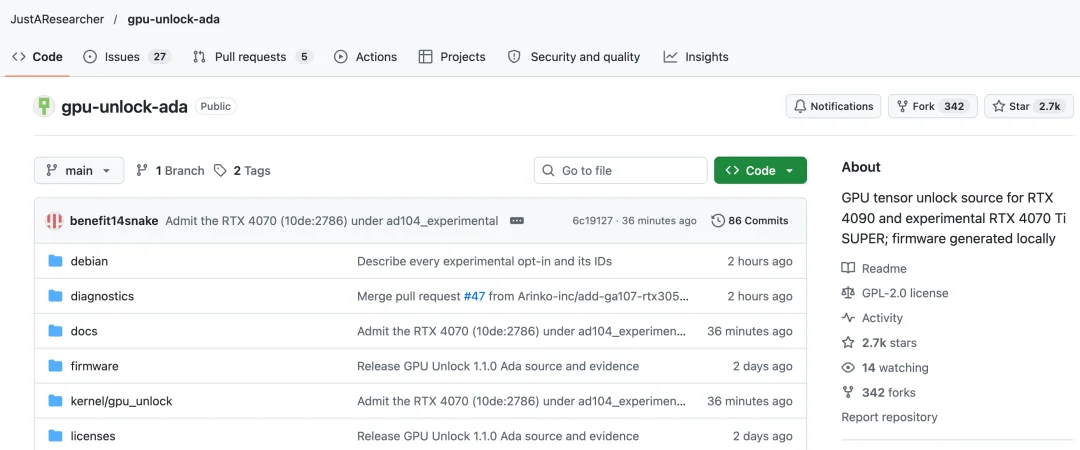Toggle repository Notifications bell button
The height and width of the screenshot is (450, 1080).
(x=833, y=106)
